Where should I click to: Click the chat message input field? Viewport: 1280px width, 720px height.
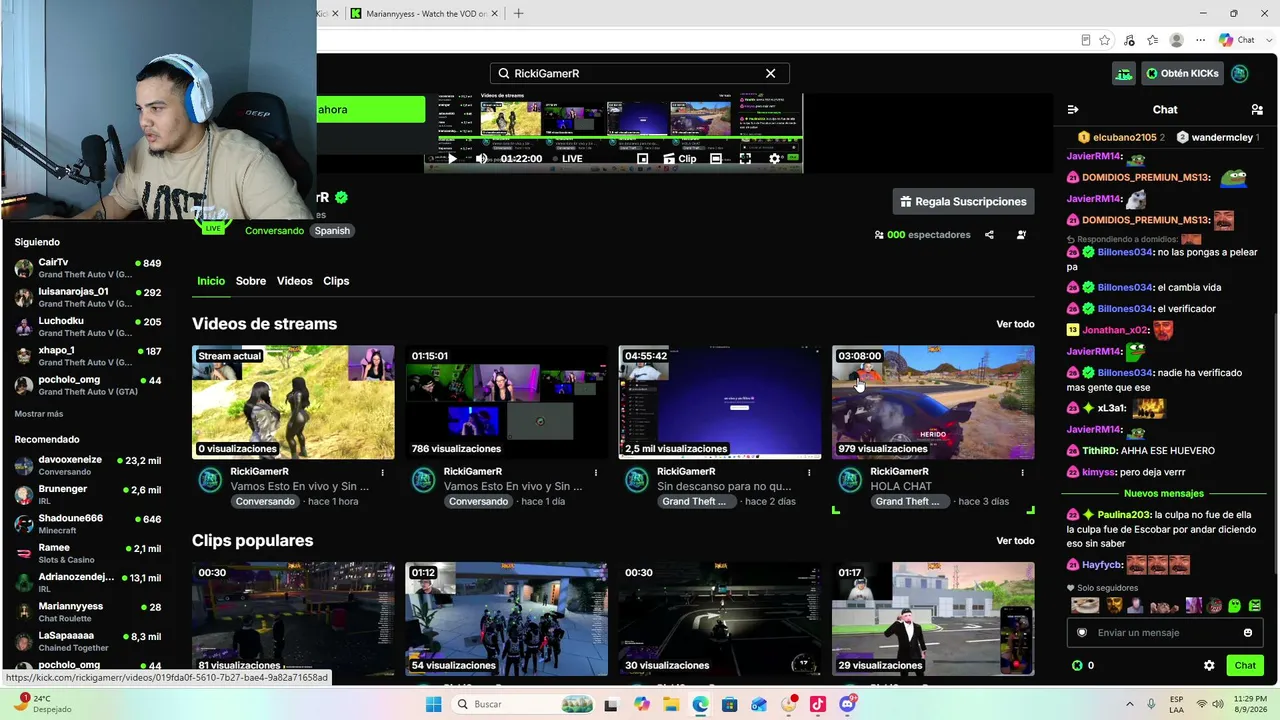pos(1165,633)
